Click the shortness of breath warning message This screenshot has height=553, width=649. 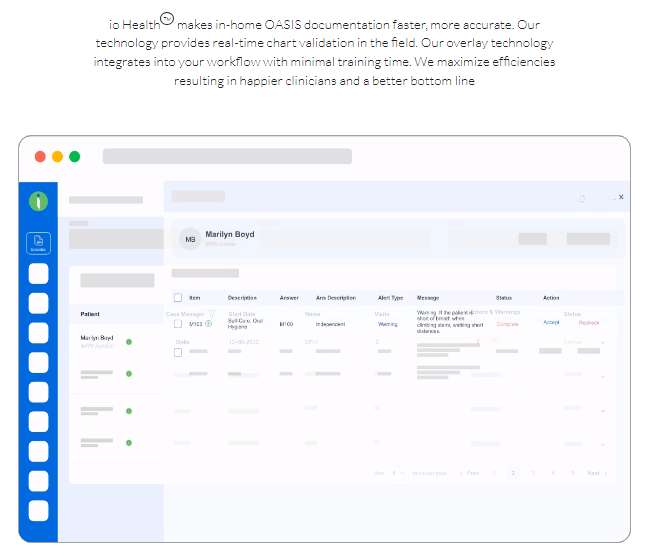(450, 322)
